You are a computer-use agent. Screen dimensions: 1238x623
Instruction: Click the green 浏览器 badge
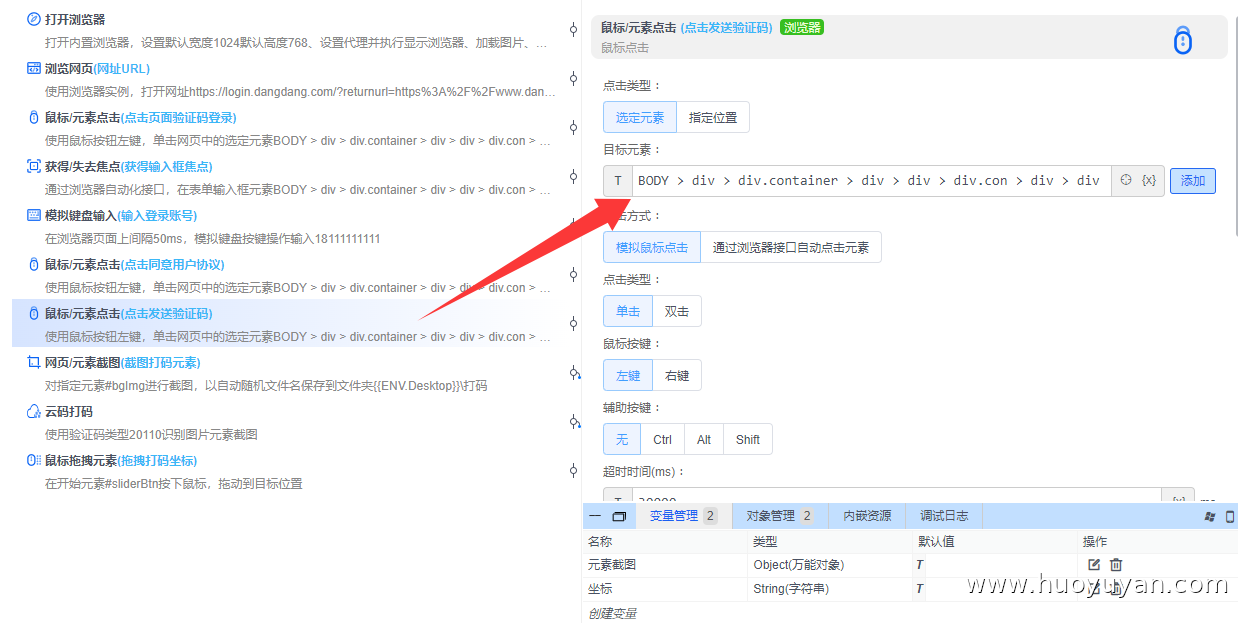(802, 27)
